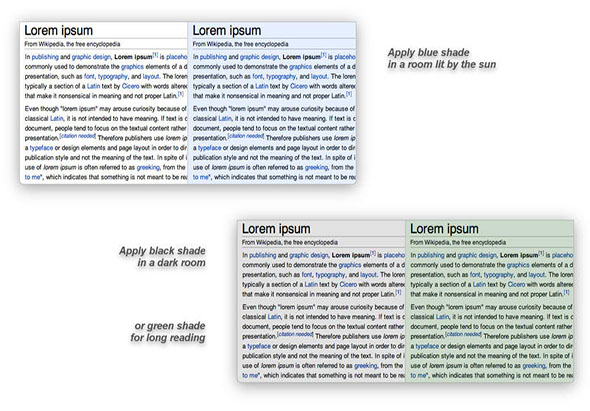Follow the typography link in gray-shaded panel
Image resolution: width=590 pixels, height=411 pixels.
tap(330, 274)
